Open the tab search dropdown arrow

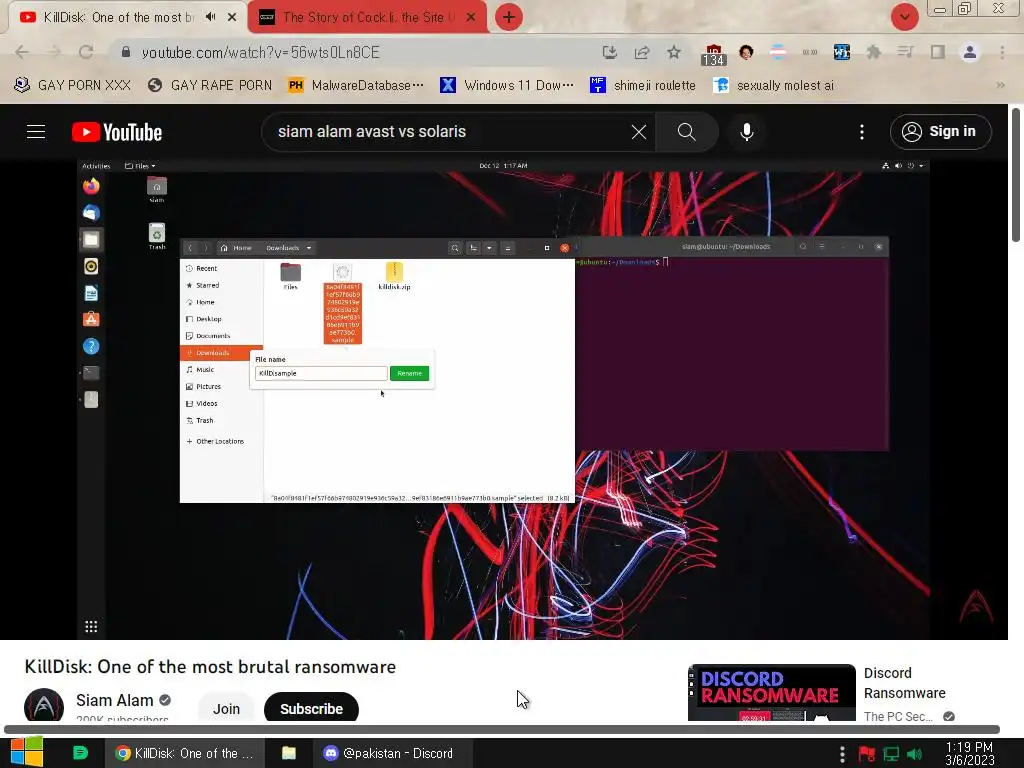(x=904, y=17)
